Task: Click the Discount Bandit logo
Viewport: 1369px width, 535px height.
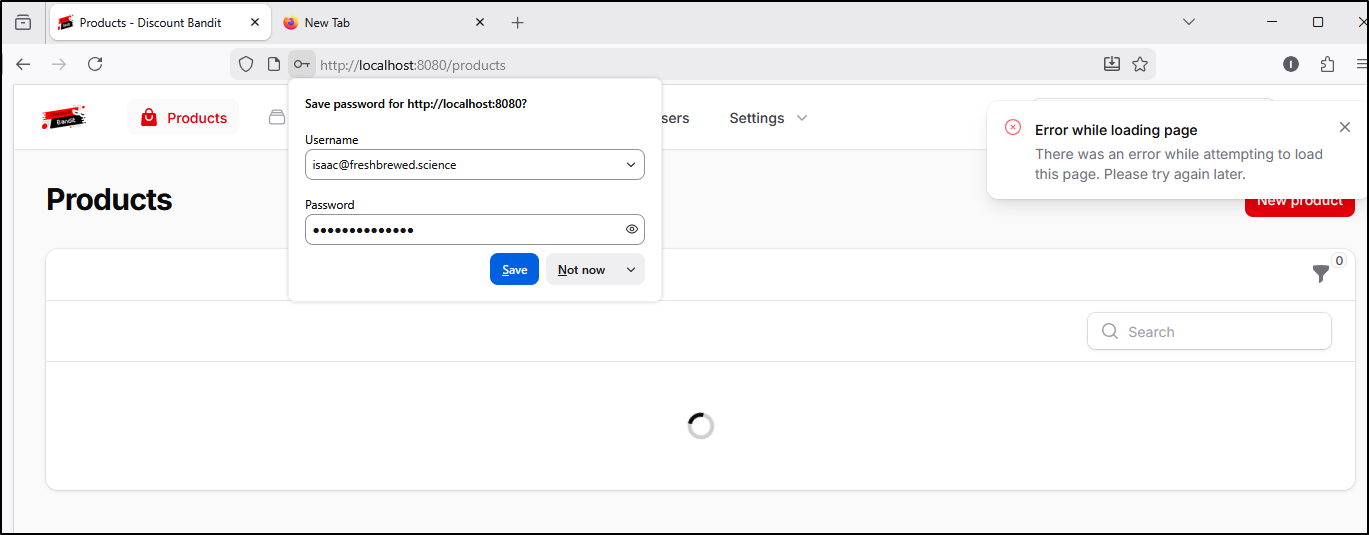Action: [65, 118]
